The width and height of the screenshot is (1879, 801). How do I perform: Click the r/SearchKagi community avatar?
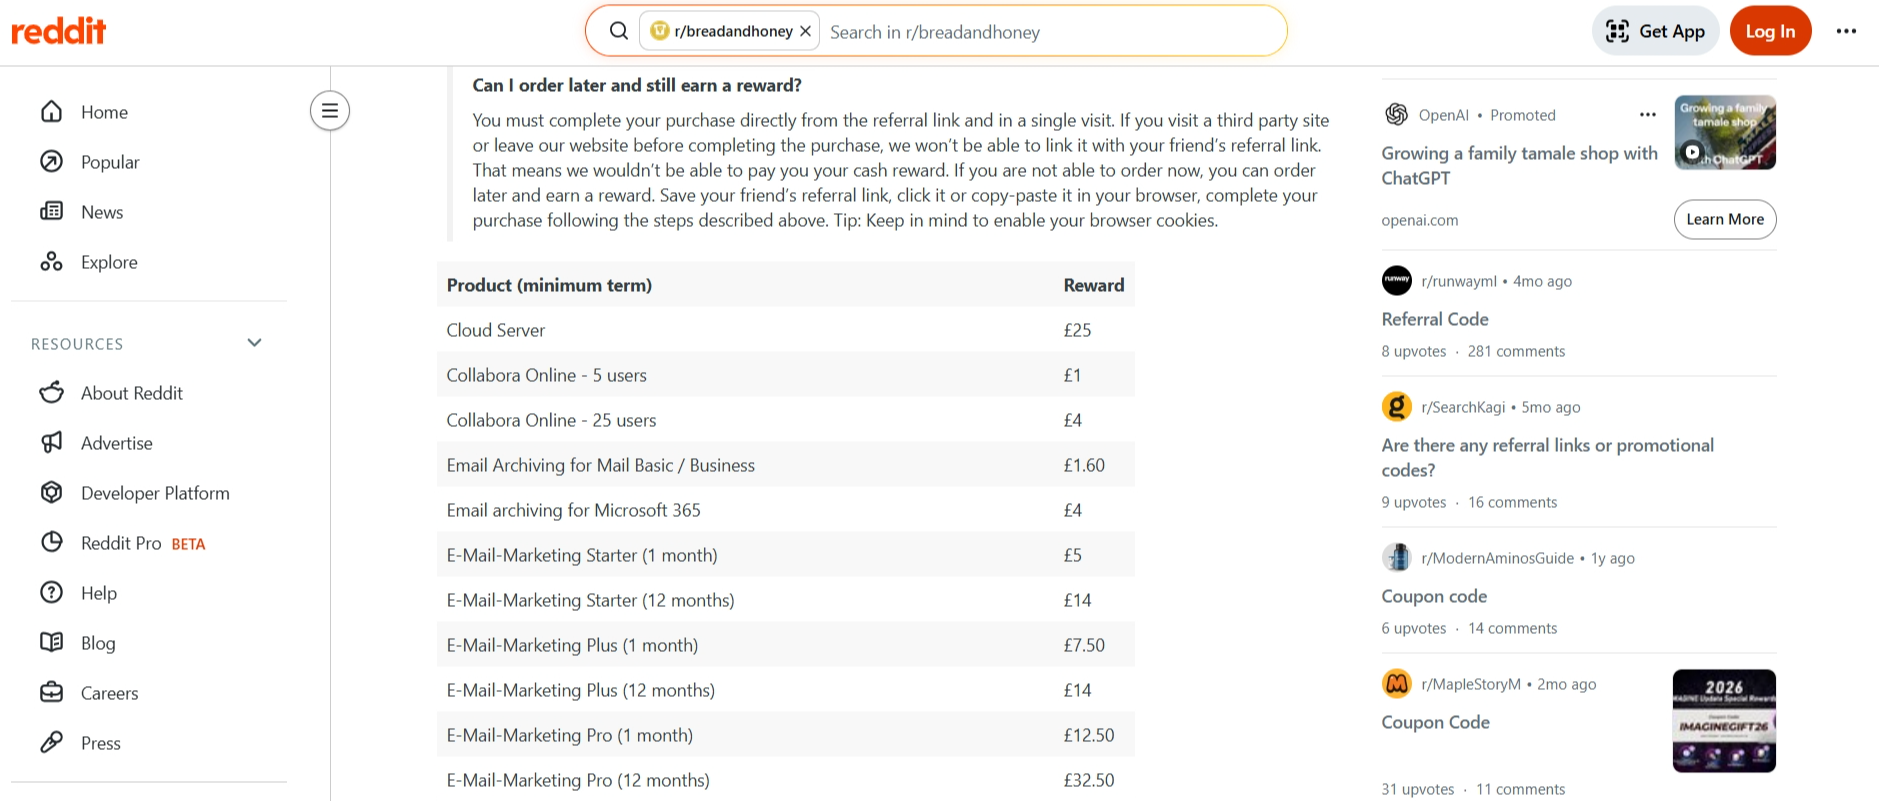coord(1397,407)
